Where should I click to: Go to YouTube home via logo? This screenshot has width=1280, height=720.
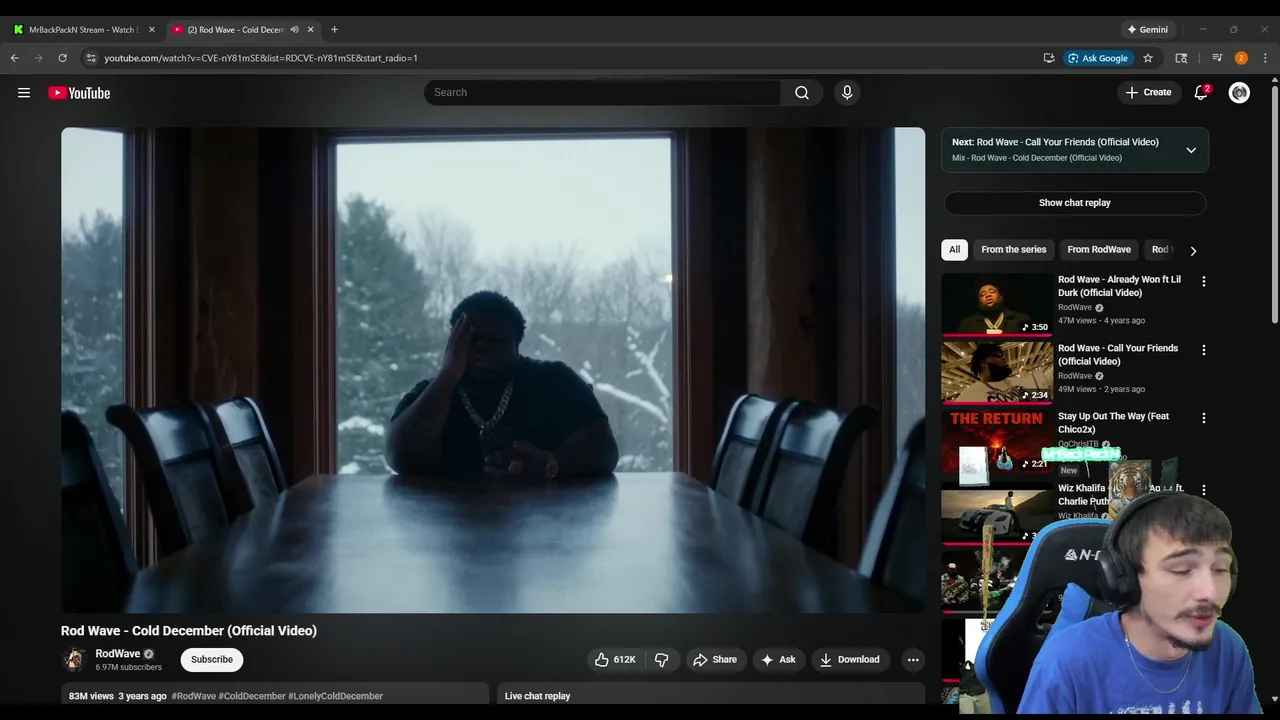[x=79, y=93]
